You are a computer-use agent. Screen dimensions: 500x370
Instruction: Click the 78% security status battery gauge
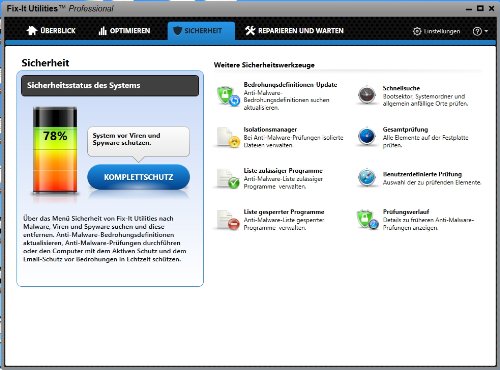click(x=55, y=150)
